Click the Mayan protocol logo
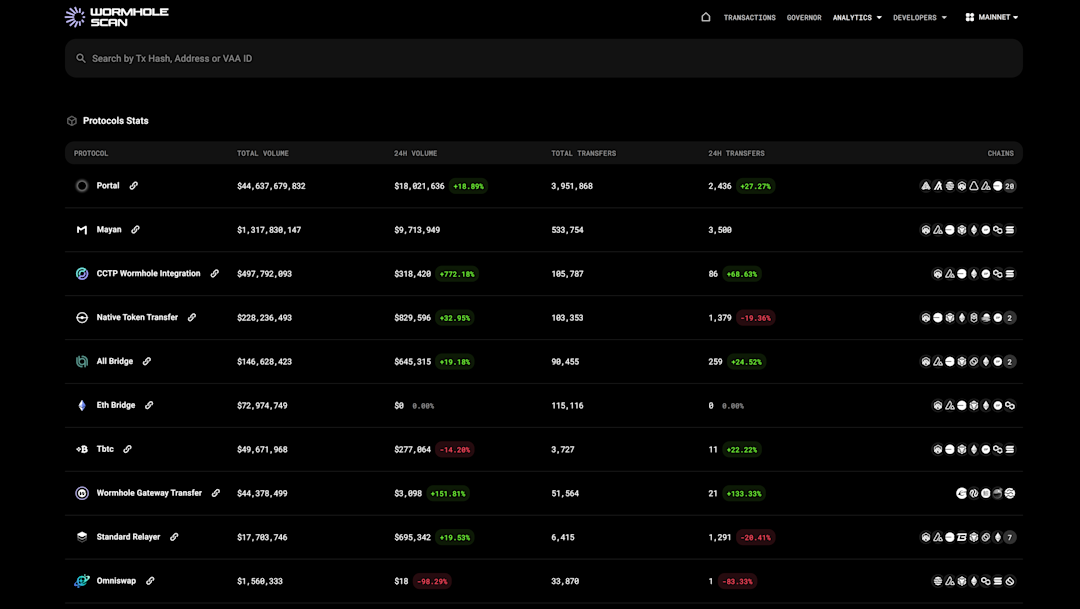The width and height of the screenshot is (1080, 609). click(x=82, y=230)
